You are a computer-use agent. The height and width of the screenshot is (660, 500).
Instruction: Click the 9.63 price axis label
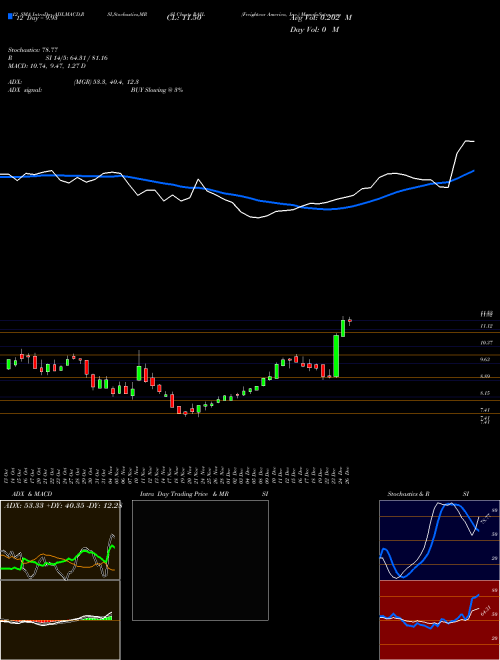click(487, 359)
